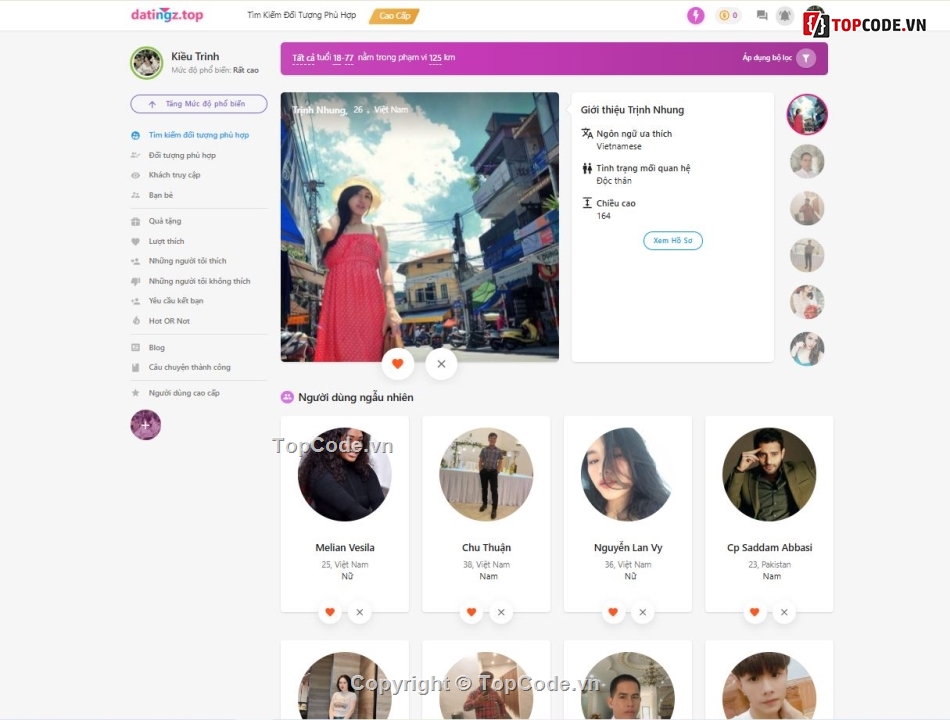Go to Đối tượng phù hợp
950x720 pixels.
(x=182, y=155)
